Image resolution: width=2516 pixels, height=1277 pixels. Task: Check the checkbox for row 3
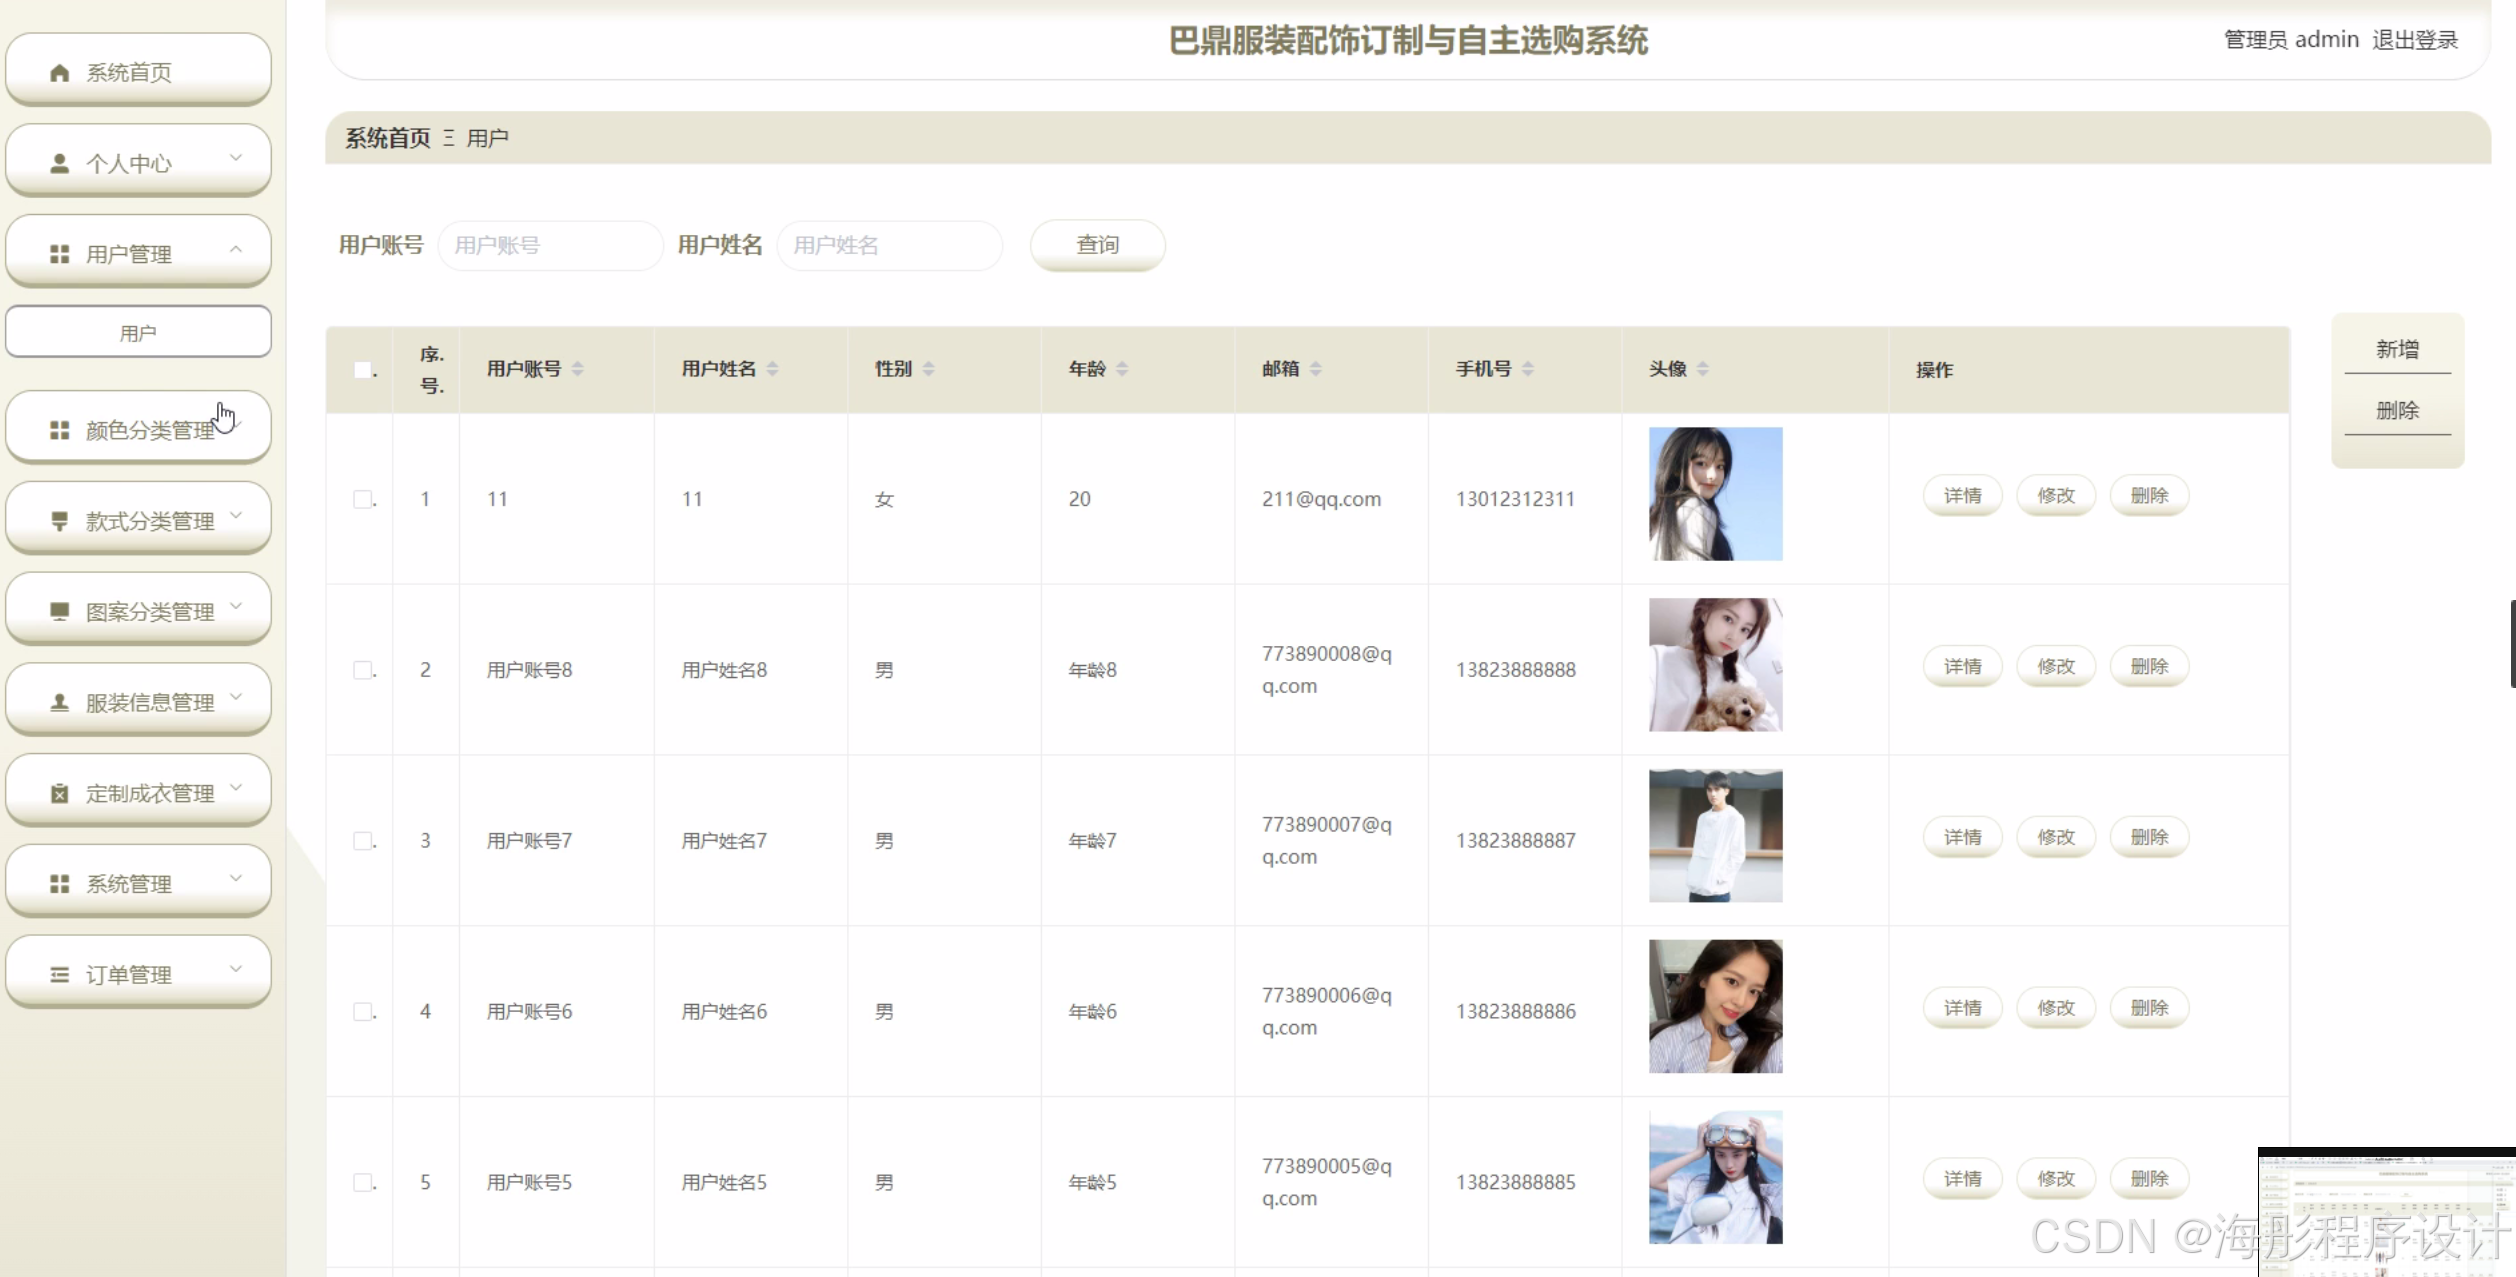point(362,841)
